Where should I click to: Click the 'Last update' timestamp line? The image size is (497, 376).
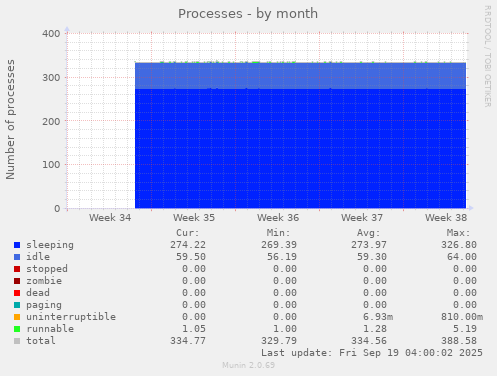[x=372, y=353]
